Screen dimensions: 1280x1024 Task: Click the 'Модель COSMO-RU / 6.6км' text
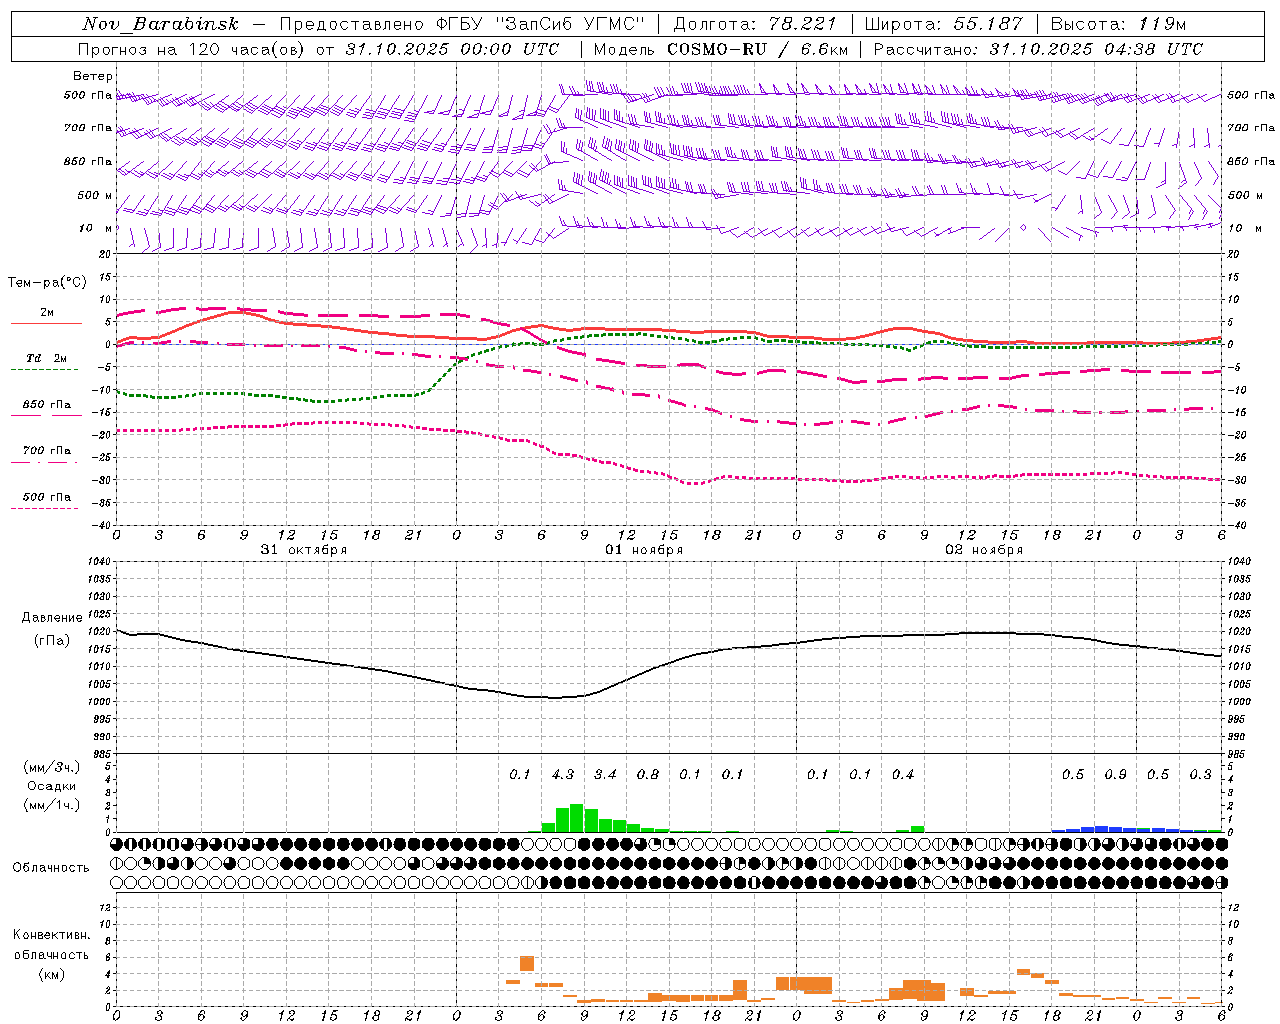[720, 49]
